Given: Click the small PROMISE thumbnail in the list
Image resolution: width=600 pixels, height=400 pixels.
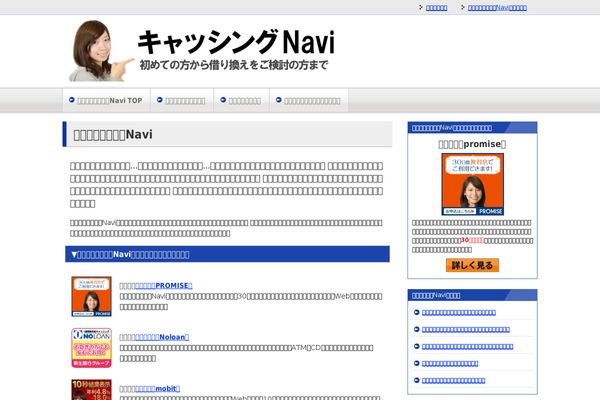Looking at the screenshot, I should (x=91, y=297).
